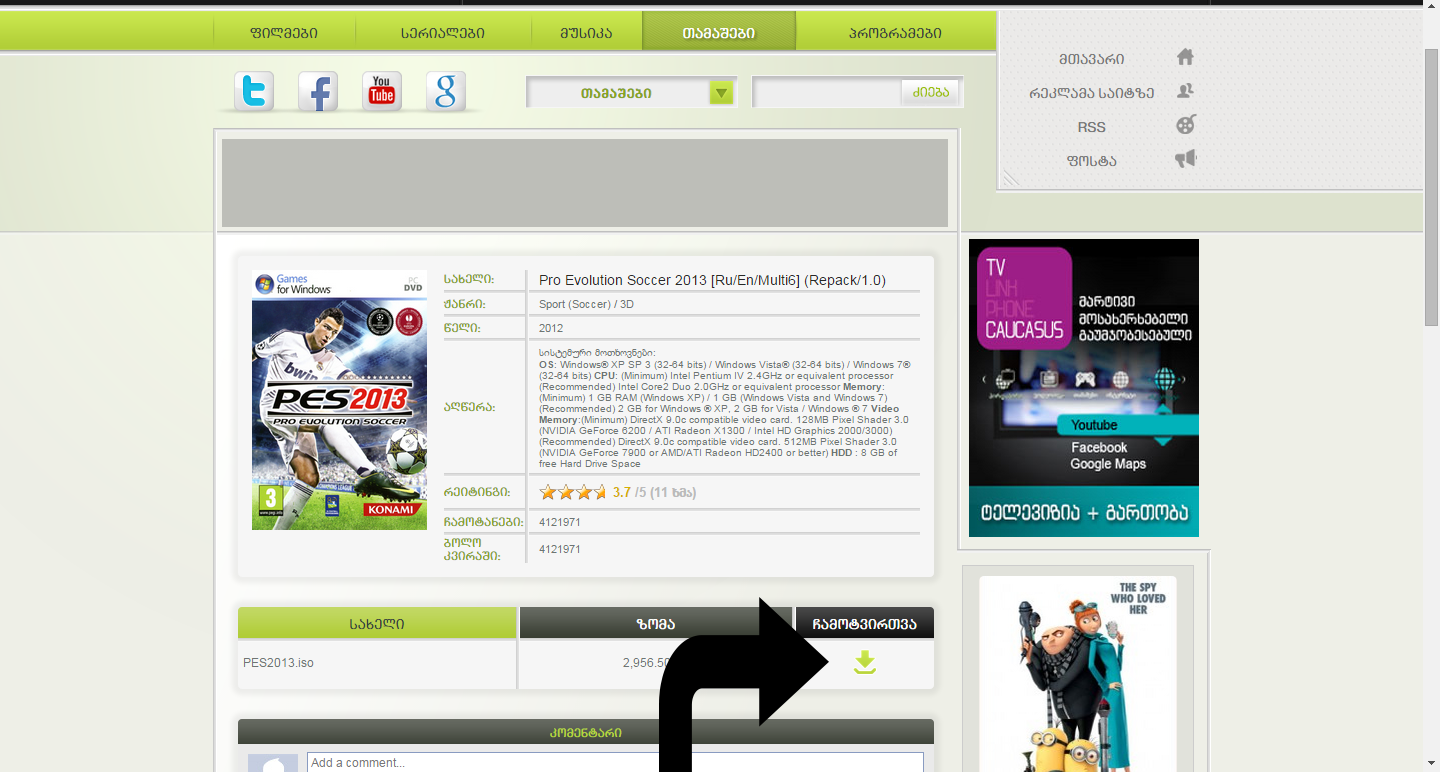Image resolution: width=1440 pixels, height=772 pixels.
Task: Click the year value 2012
Action: click(x=551, y=328)
